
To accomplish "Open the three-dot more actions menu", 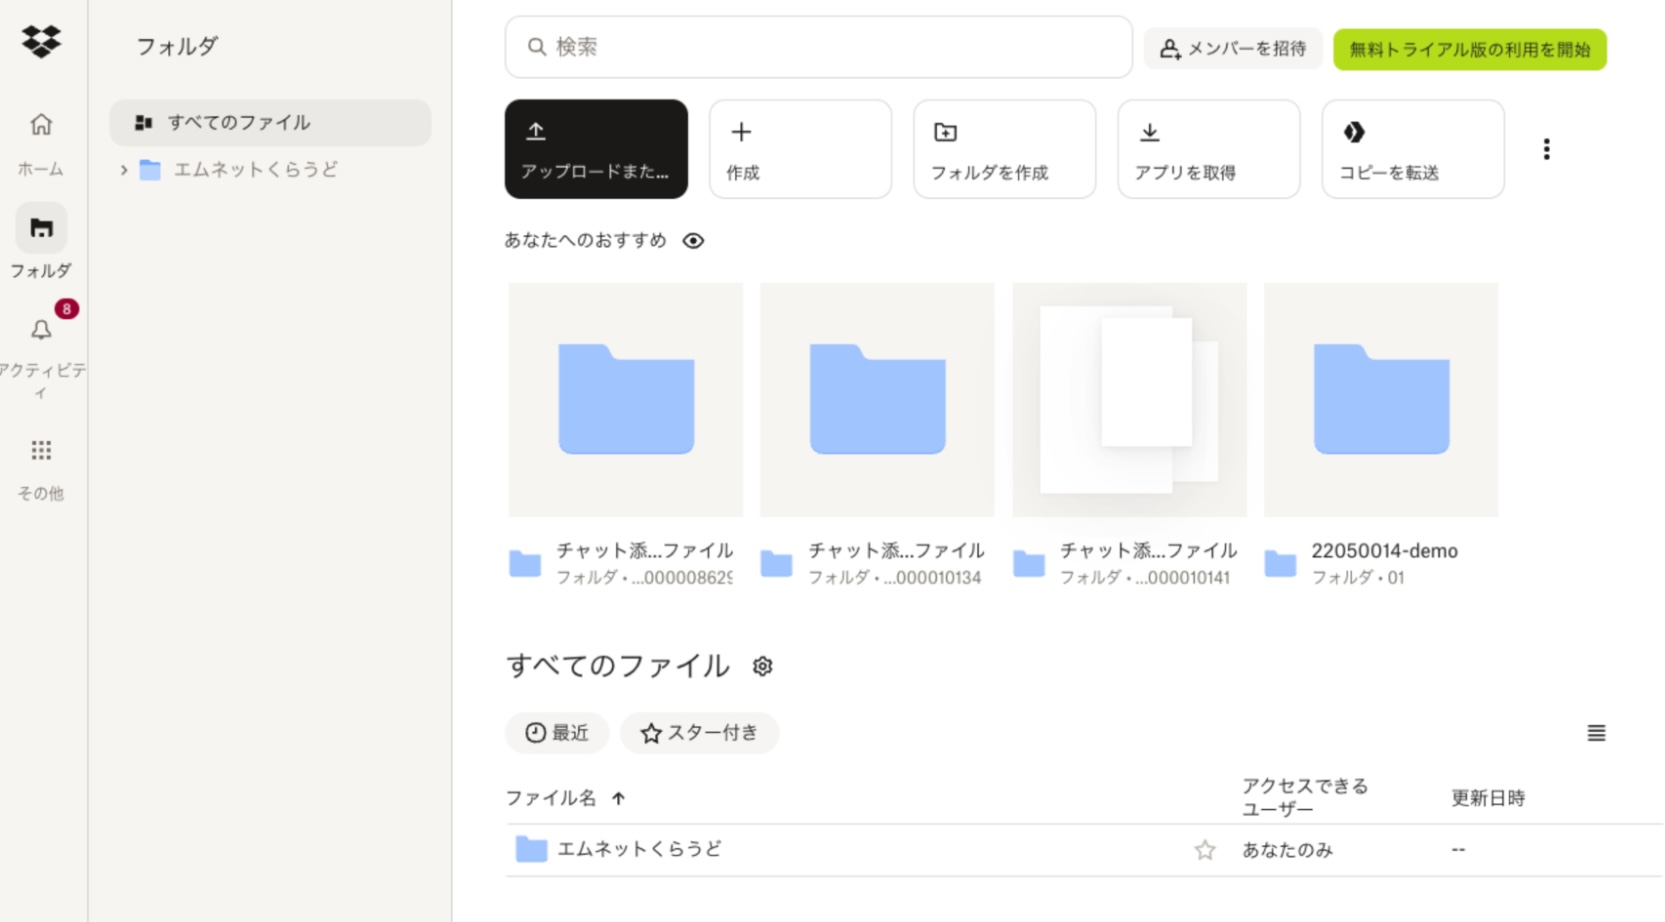I will coord(1546,149).
